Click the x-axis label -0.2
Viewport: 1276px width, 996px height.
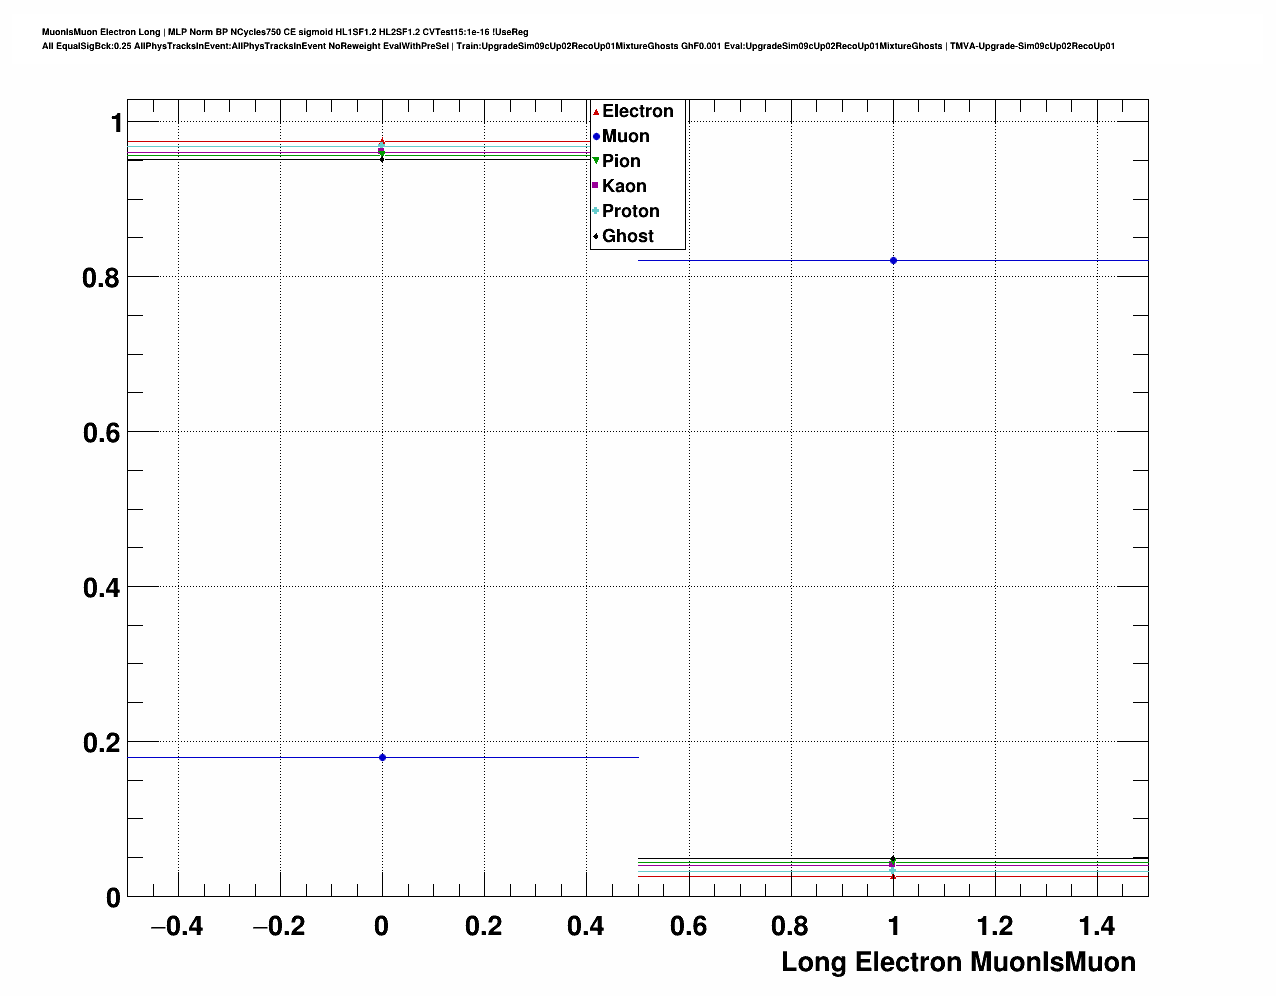(x=278, y=927)
